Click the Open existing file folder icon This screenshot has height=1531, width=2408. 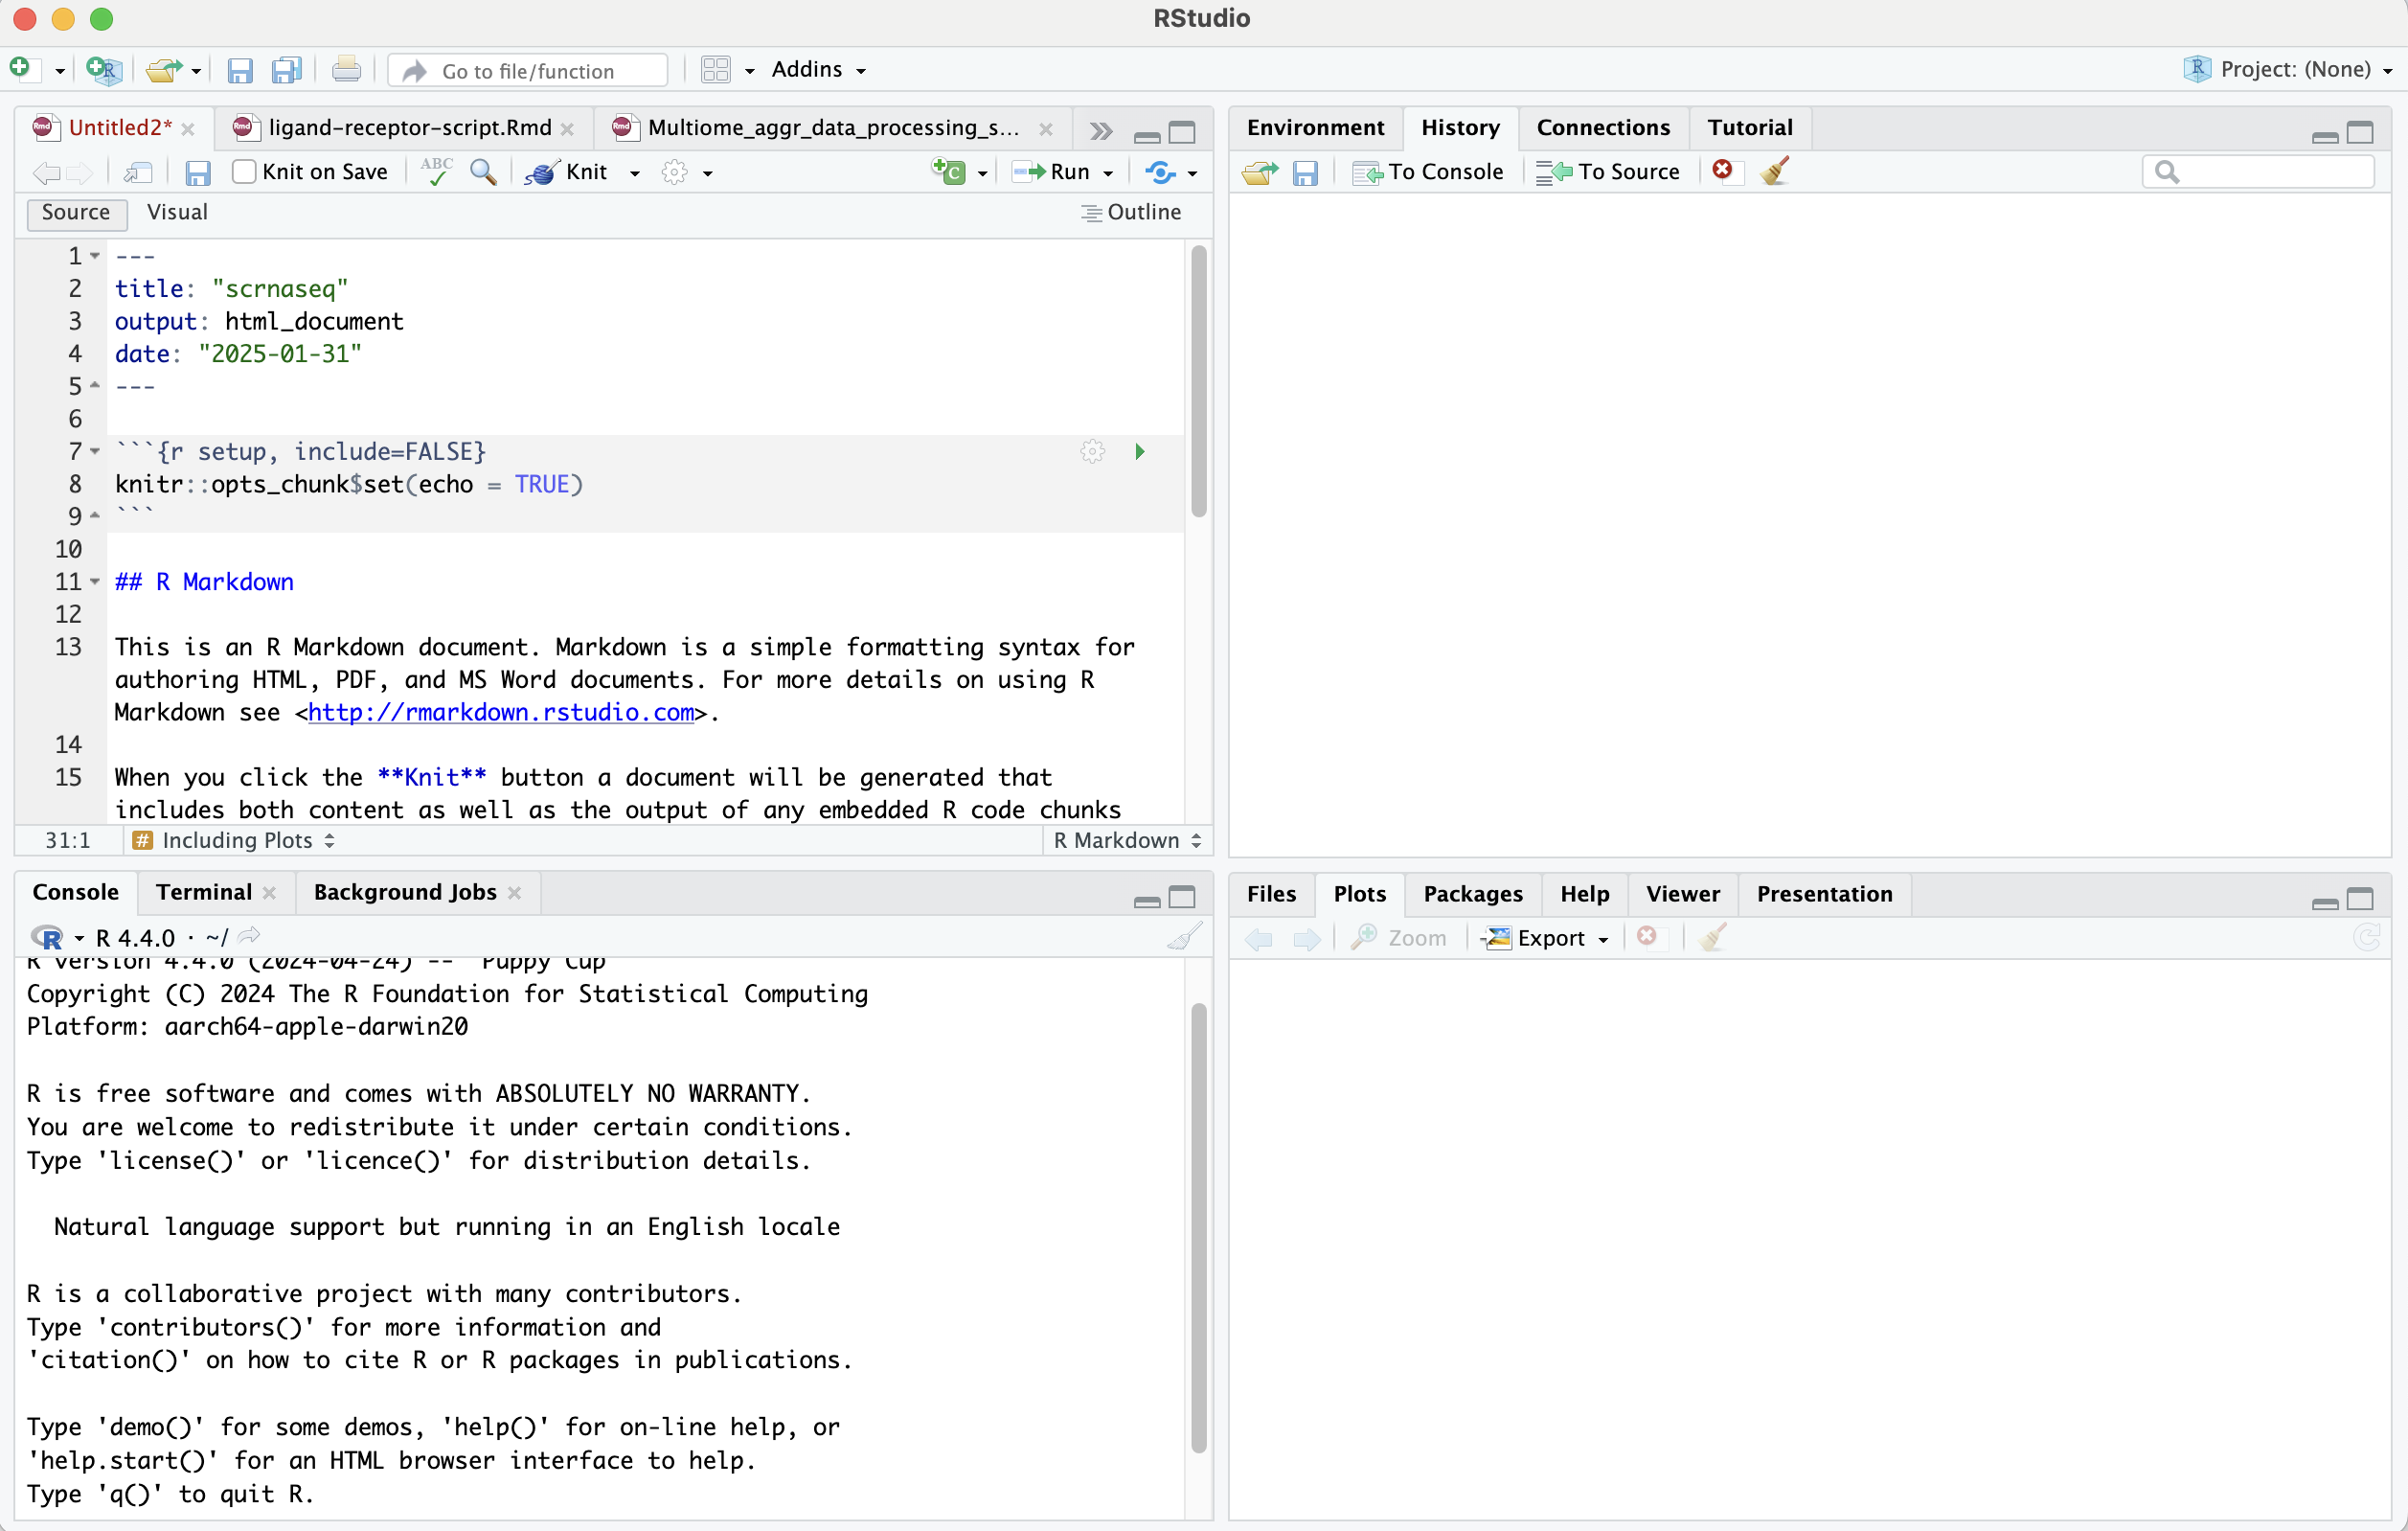(x=163, y=70)
